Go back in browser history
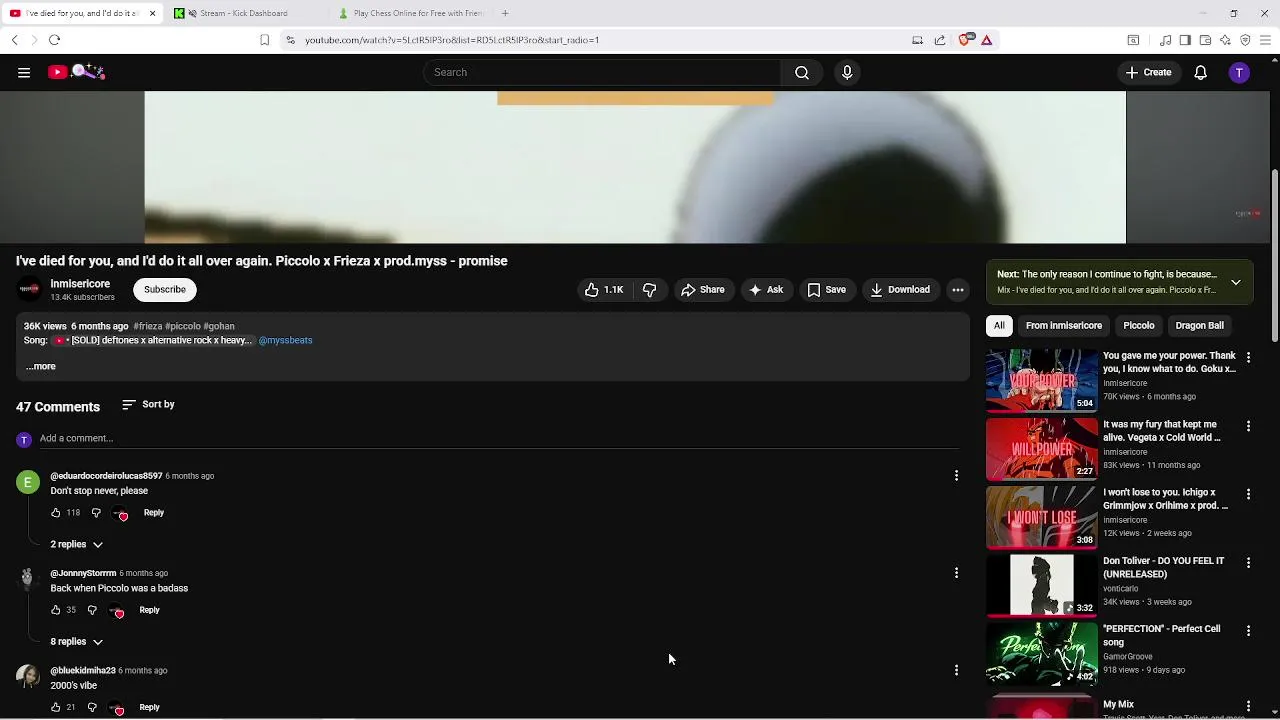The height and width of the screenshot is (720, 1280). (x=14, y=40)
